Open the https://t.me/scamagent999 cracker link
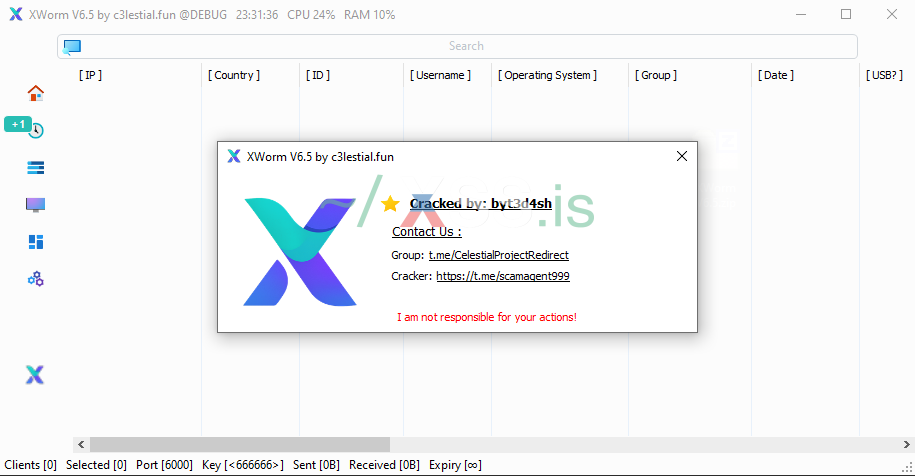 point(503,276)
